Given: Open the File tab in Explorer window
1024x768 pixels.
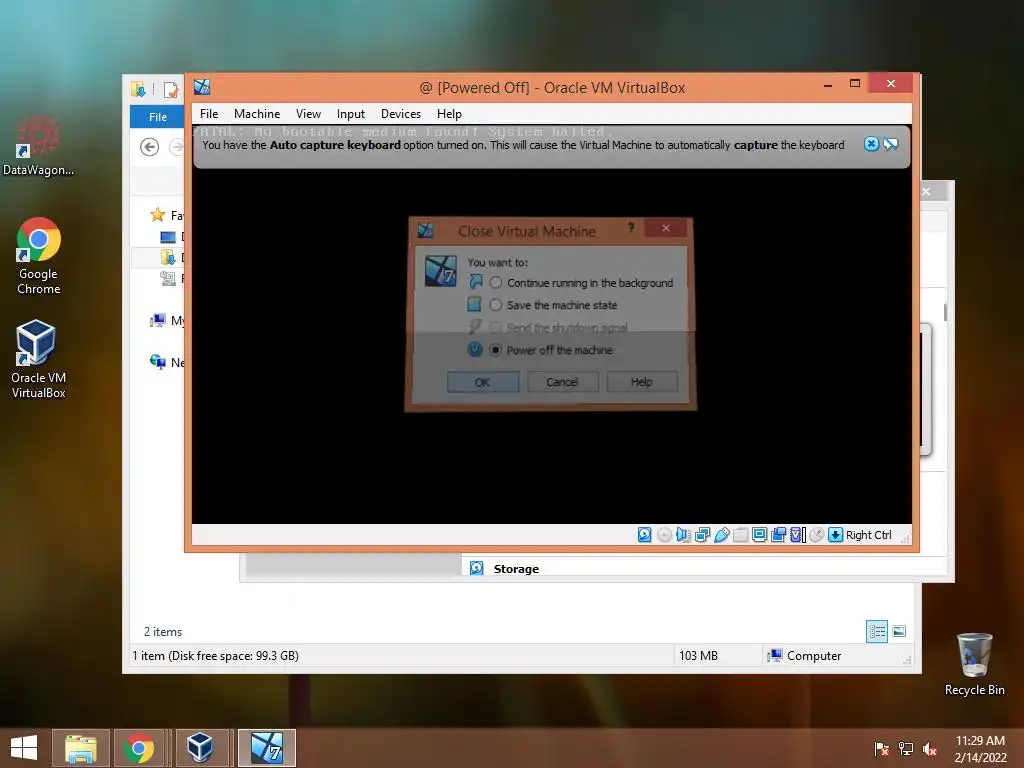Looking at the screenshot, I should tap(157, 117).
